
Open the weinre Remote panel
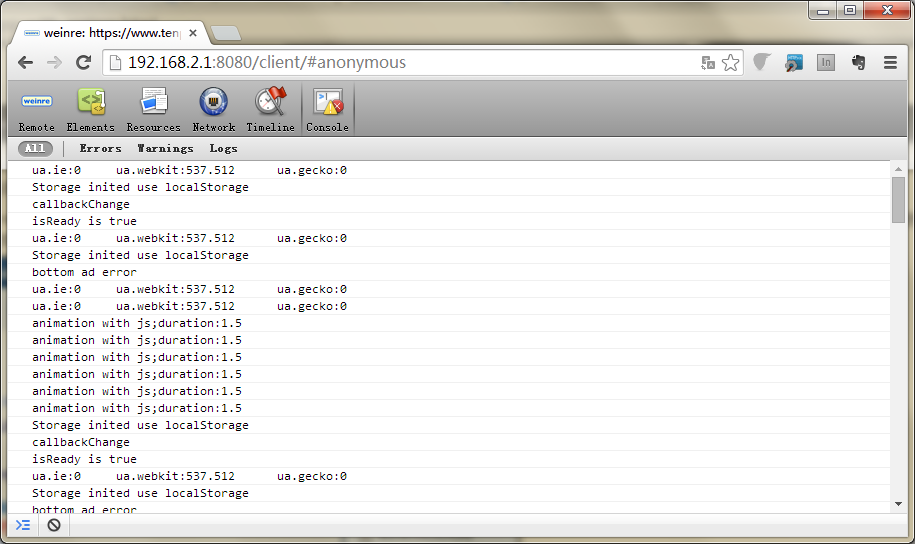[37, 109]
